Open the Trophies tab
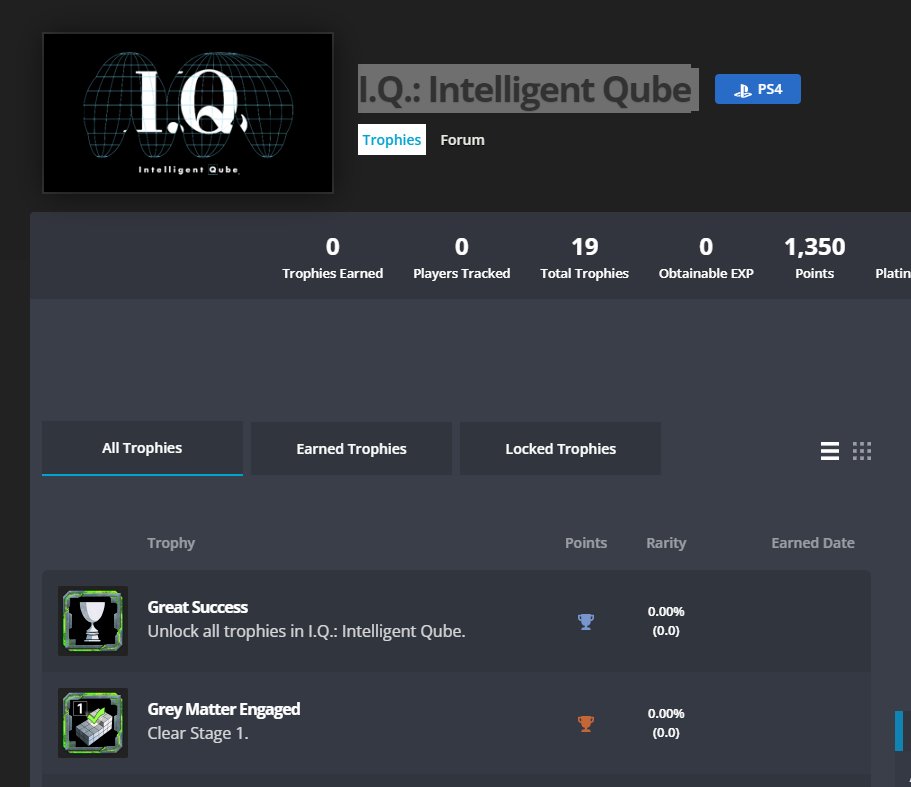 (x=392, y=139)
